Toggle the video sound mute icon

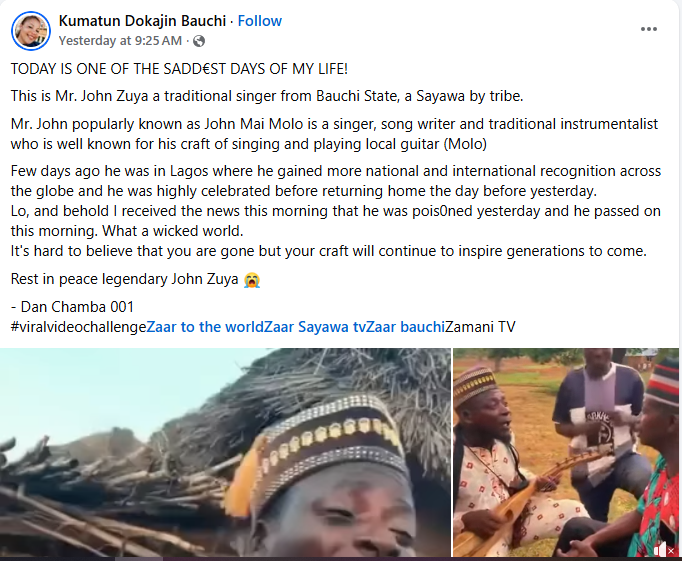tap(661, 548)
